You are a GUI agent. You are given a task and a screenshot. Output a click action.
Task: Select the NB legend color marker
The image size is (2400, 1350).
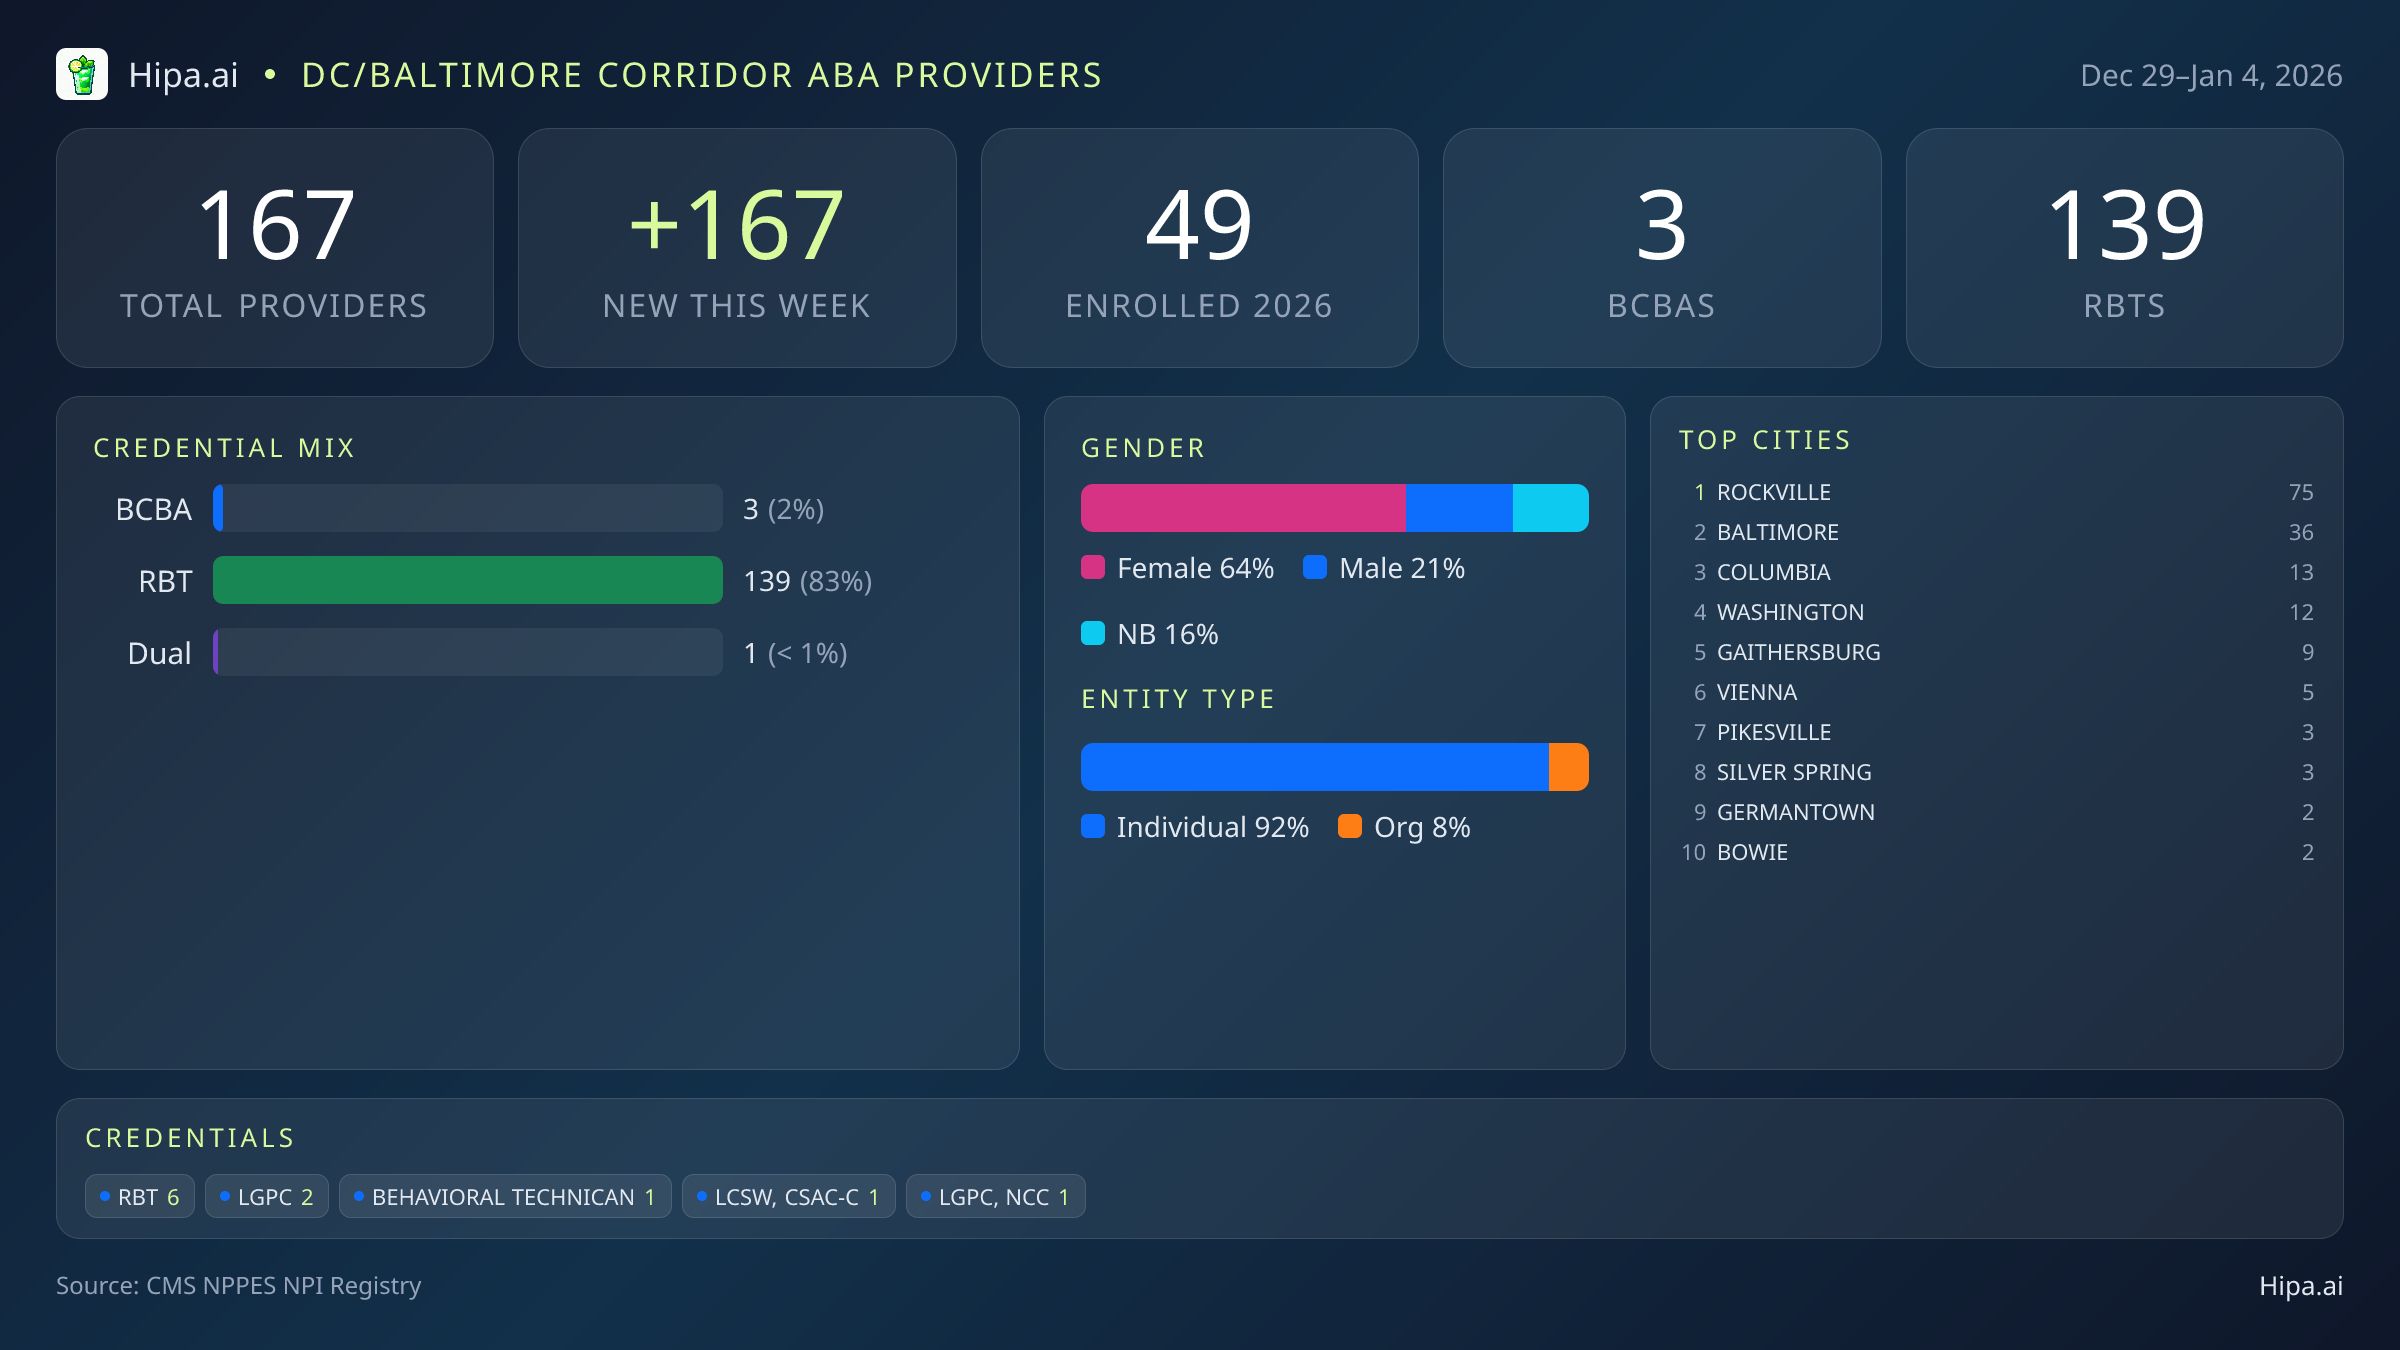coord(1094,633)
